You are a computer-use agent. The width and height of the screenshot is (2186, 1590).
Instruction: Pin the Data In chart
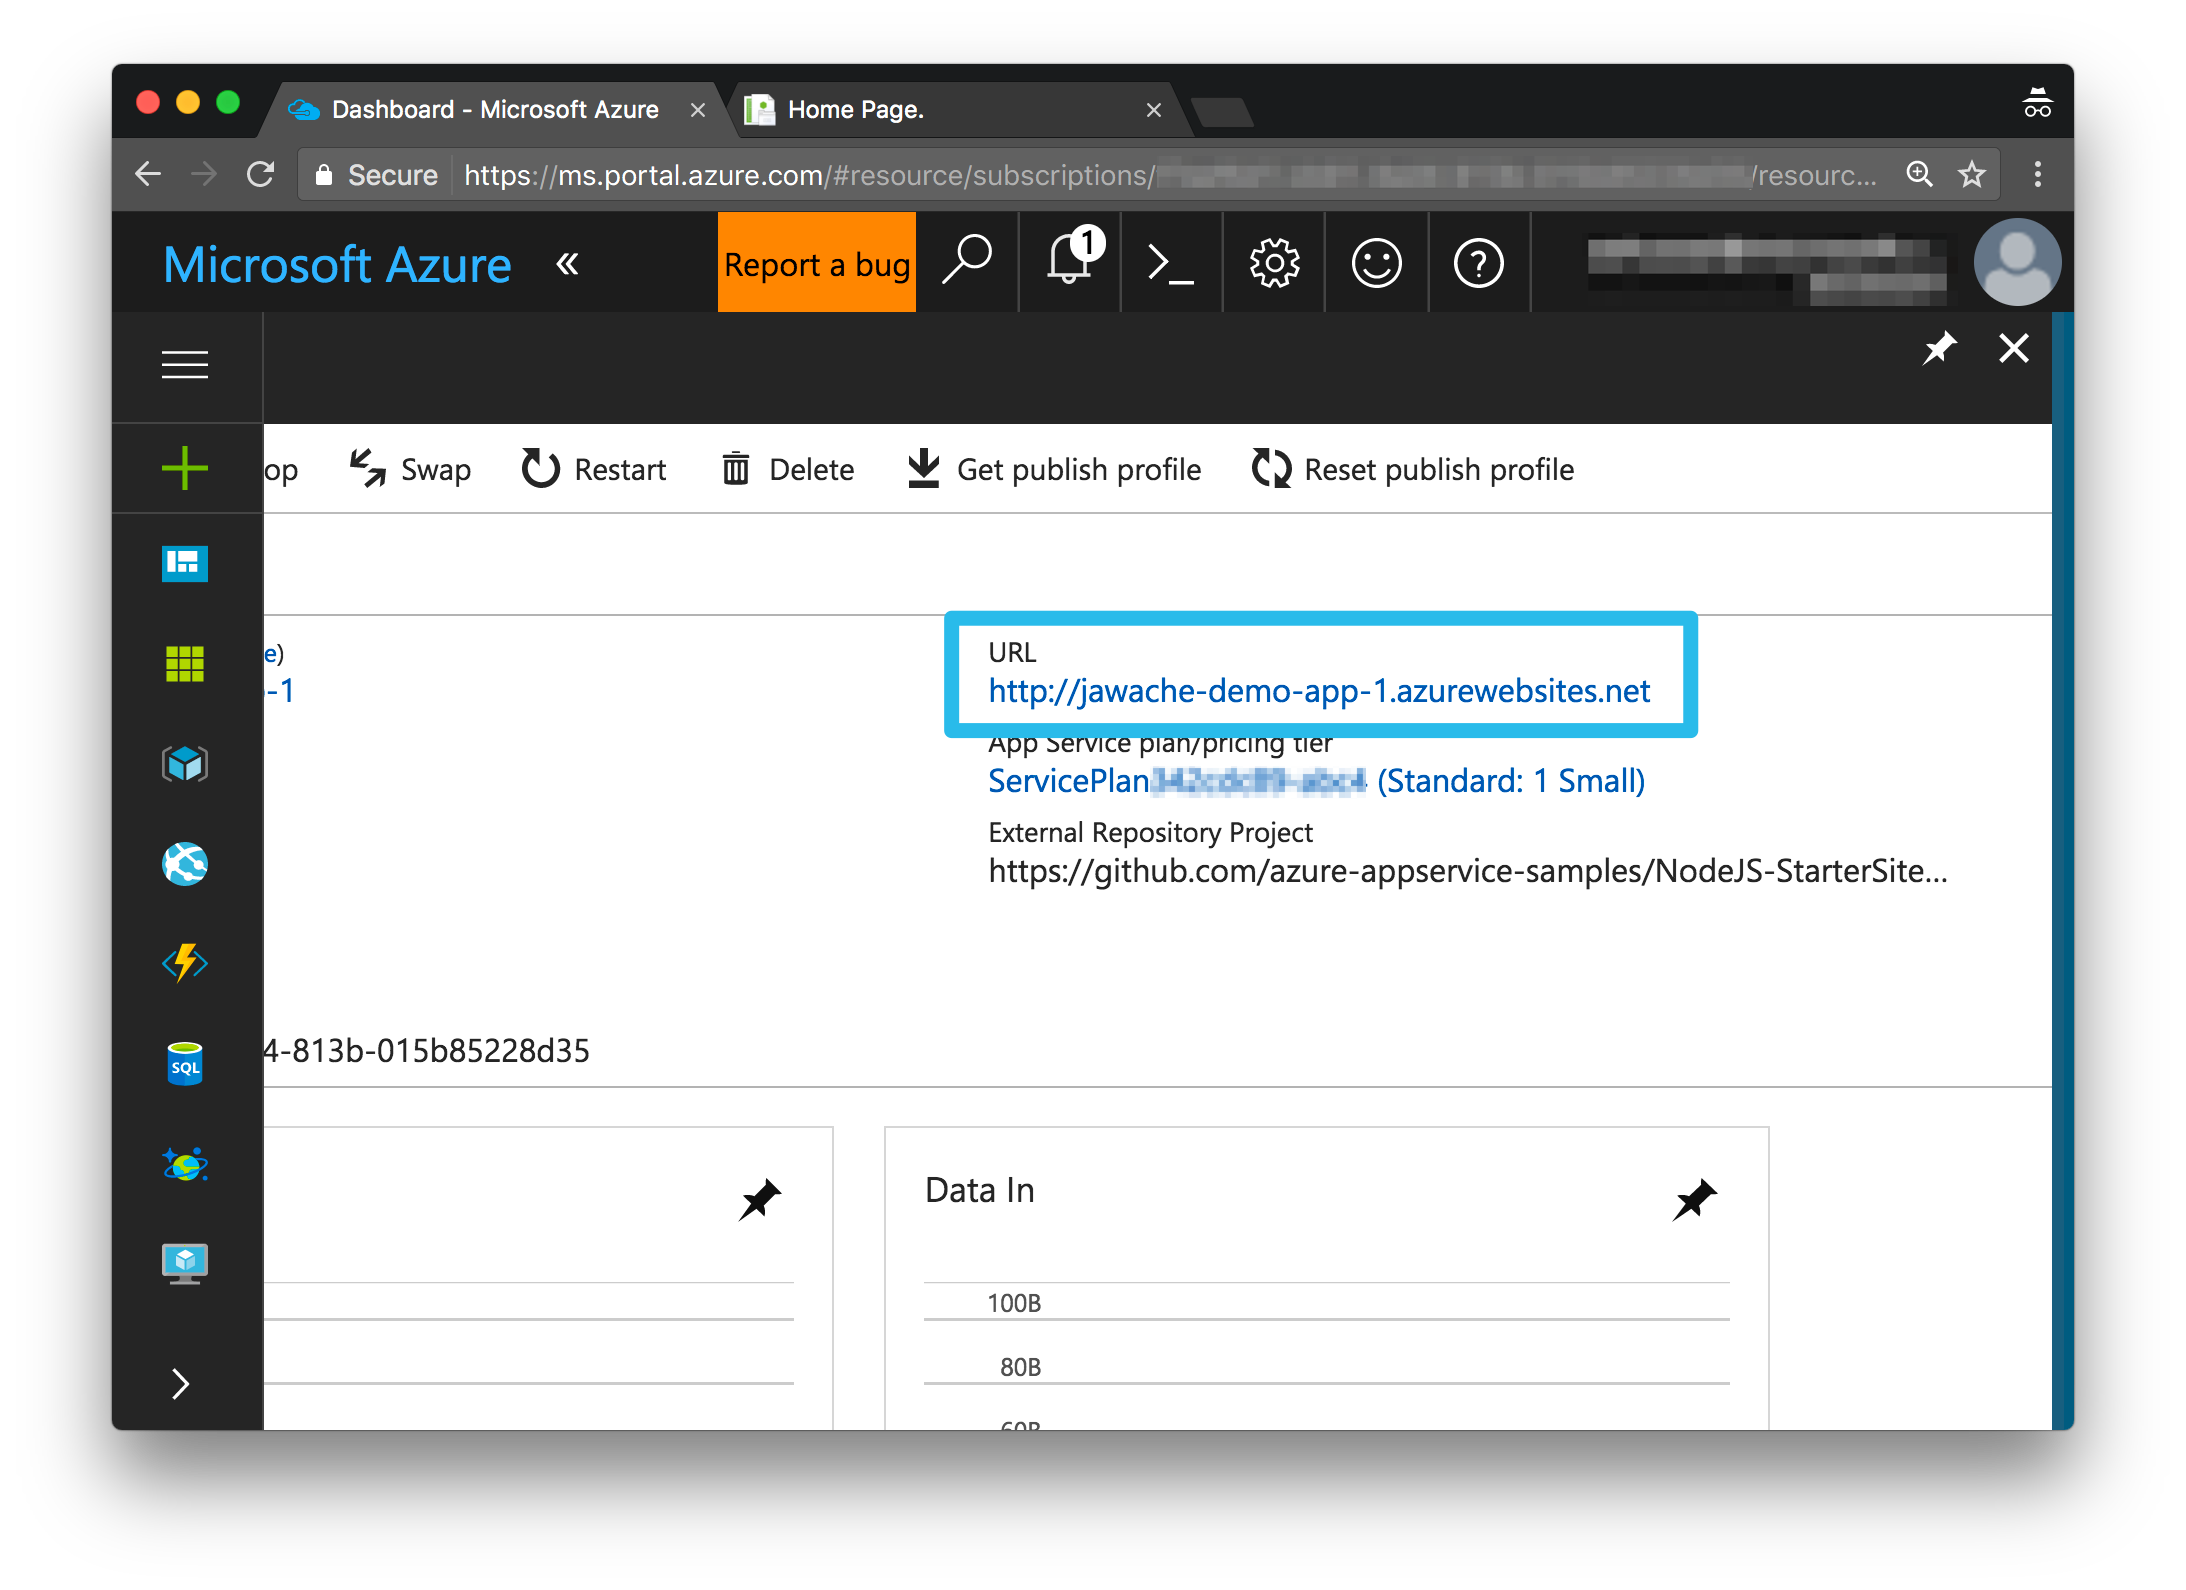(x=1694, y=1199)
